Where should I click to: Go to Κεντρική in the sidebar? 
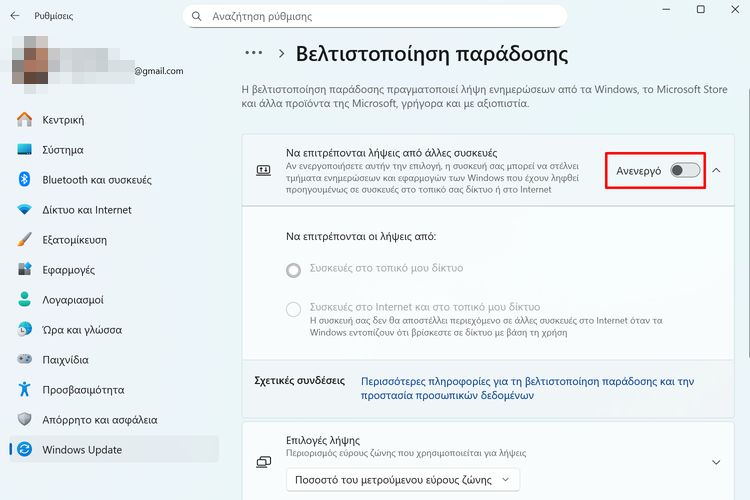coord(62,120)
